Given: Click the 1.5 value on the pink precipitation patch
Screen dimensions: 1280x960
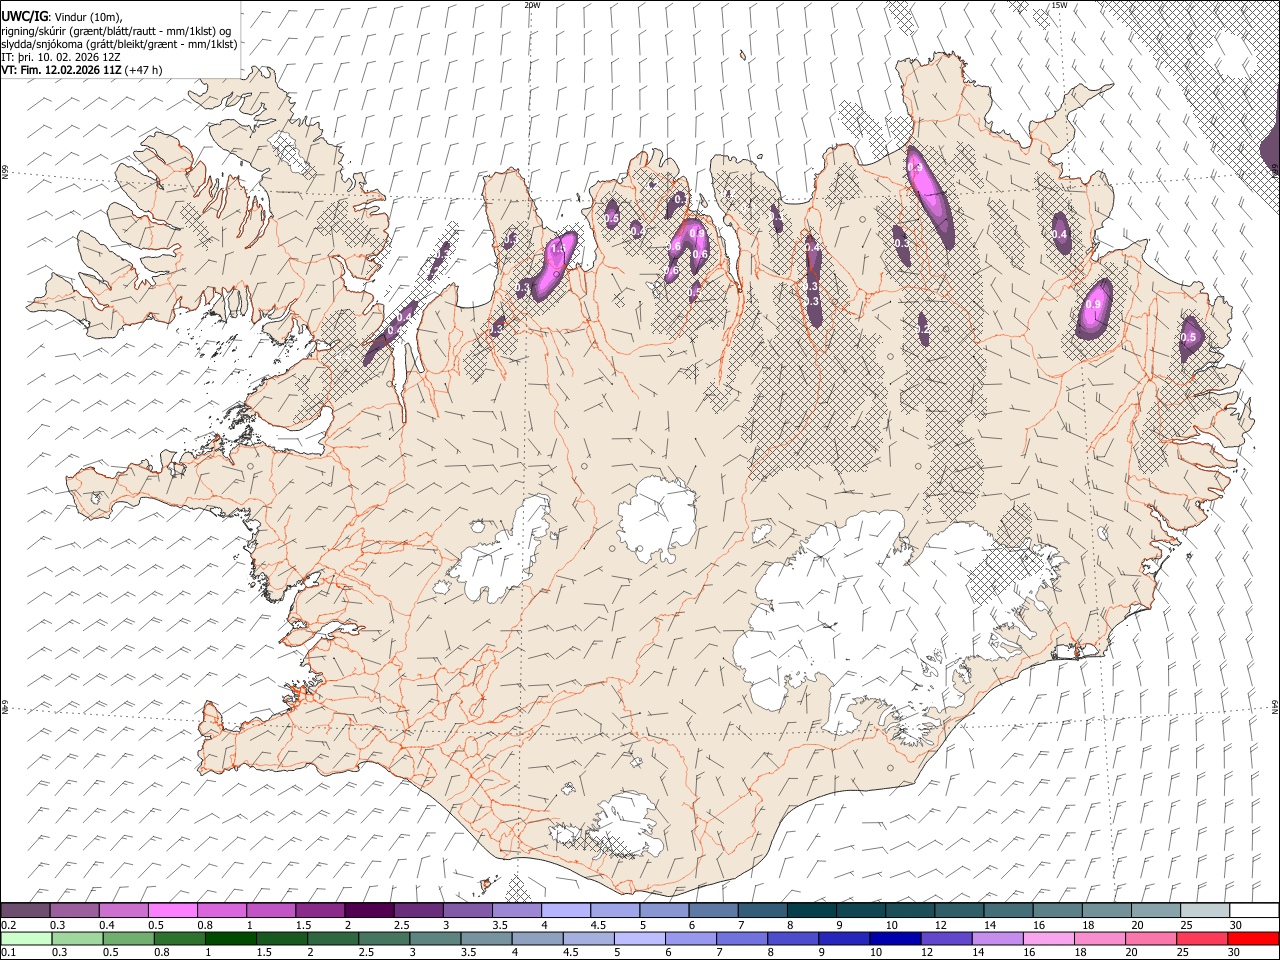Looking at the screenshot, I should [x=558, y=247].
